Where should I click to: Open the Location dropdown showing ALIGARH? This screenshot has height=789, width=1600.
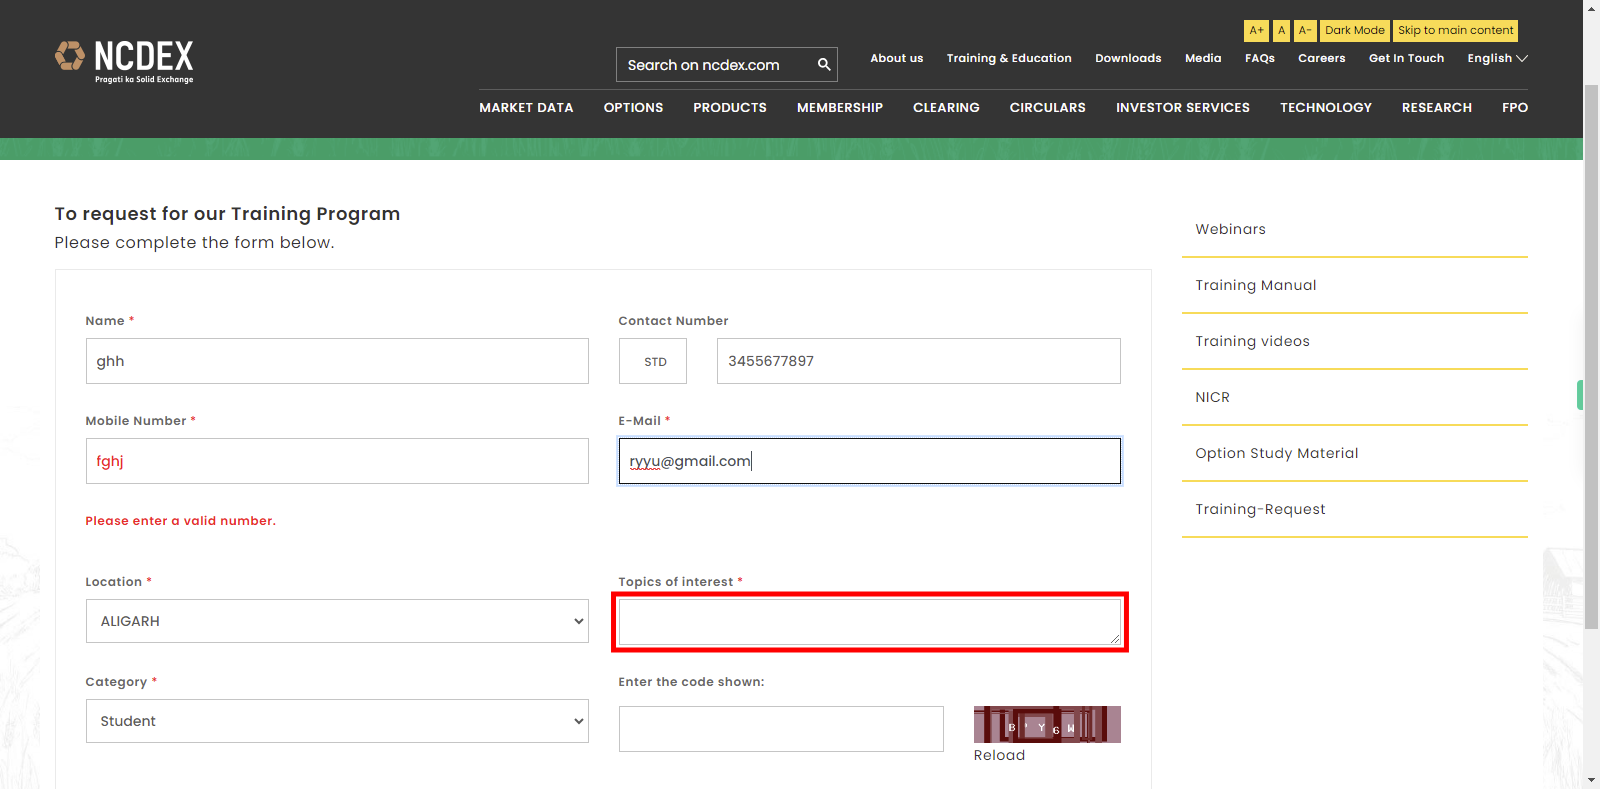click(337, 621)
